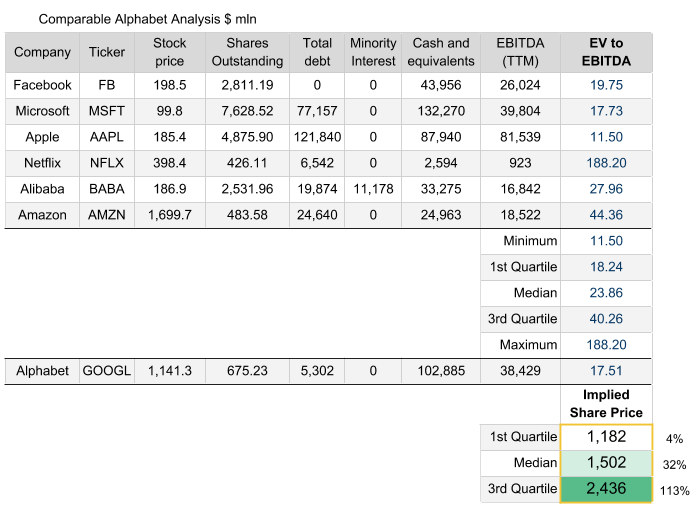Select Alphabet's cash value 102,885
Screen dimensions: 698x513
click(441, 371)
